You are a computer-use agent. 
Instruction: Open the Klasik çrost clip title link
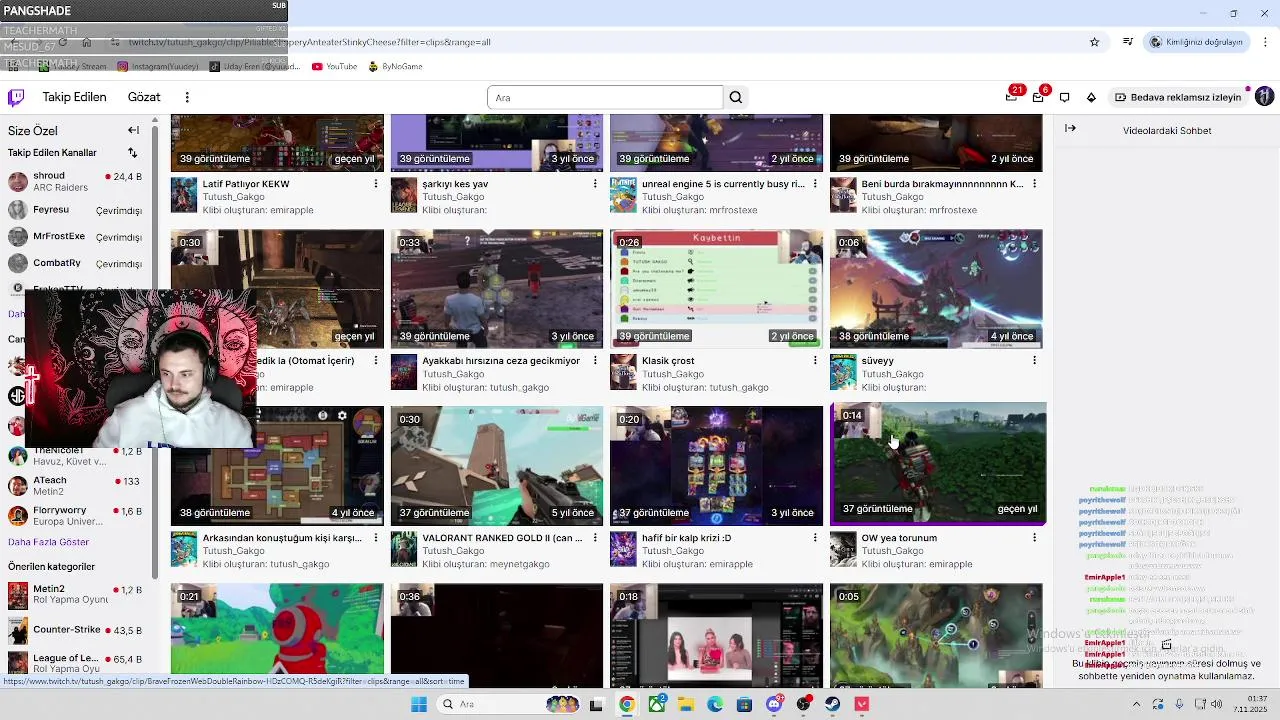(x=668, y=360)
